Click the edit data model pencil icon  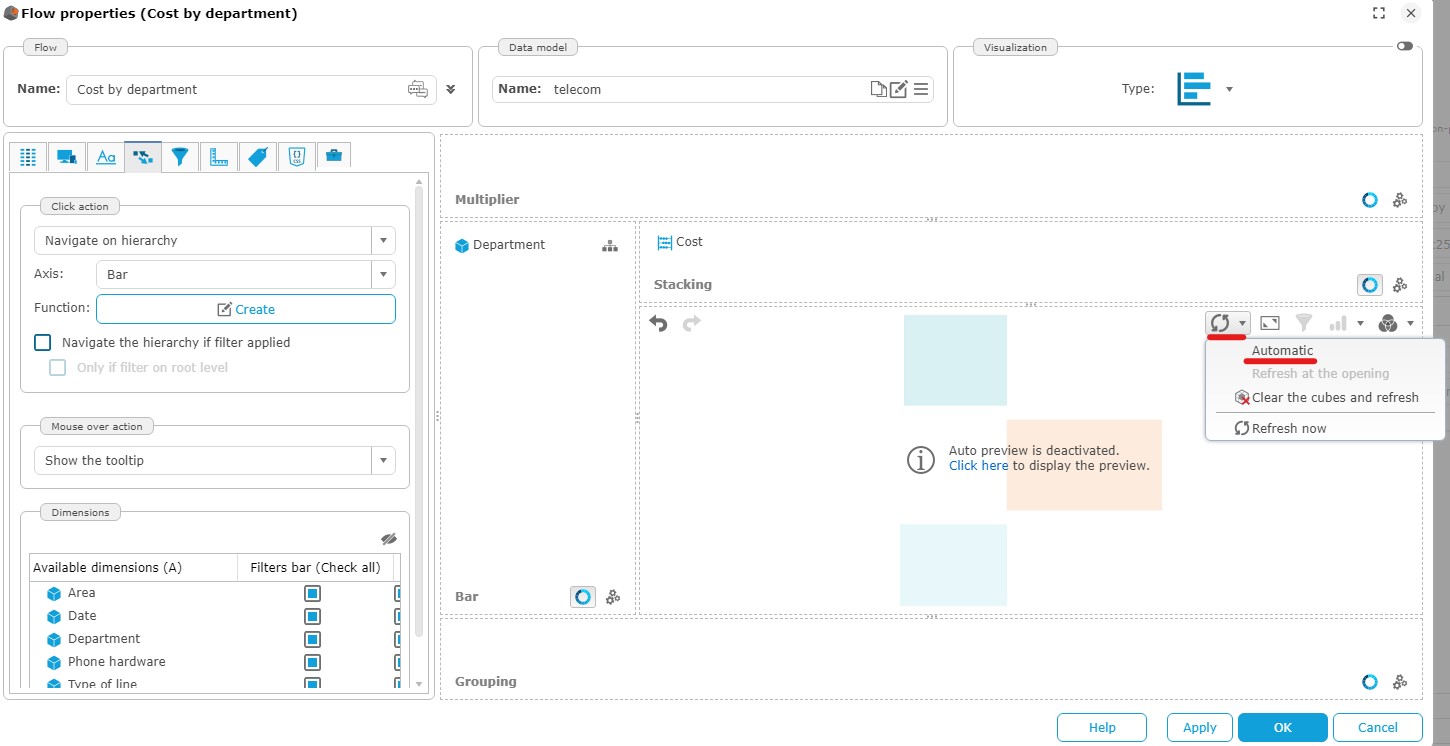coord(899,89)
